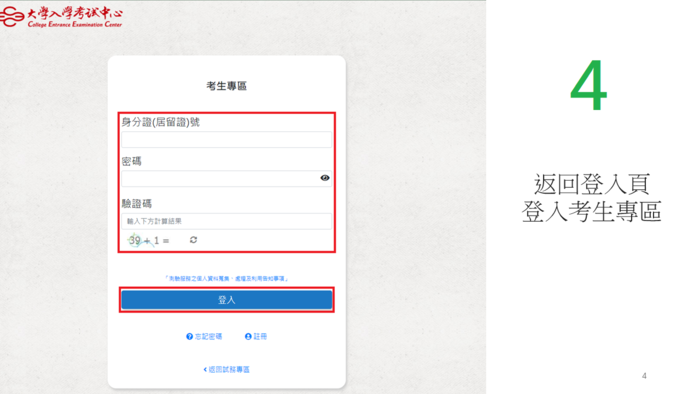The width and height of the screenshot is (700, 394).
Task: Click the 身分證(居留證)號 label
Action: click(161, 122)
